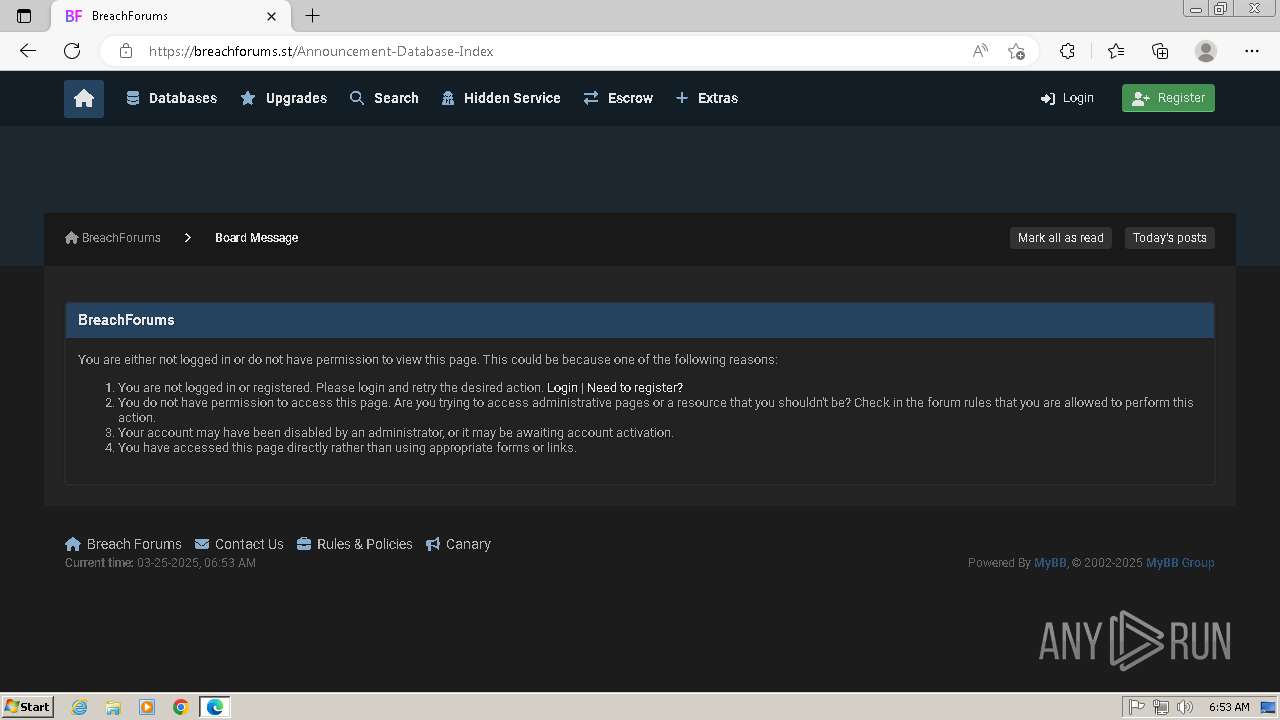Click the green Register button
Screen dimensions: 1280x720
coord(1168,98)
